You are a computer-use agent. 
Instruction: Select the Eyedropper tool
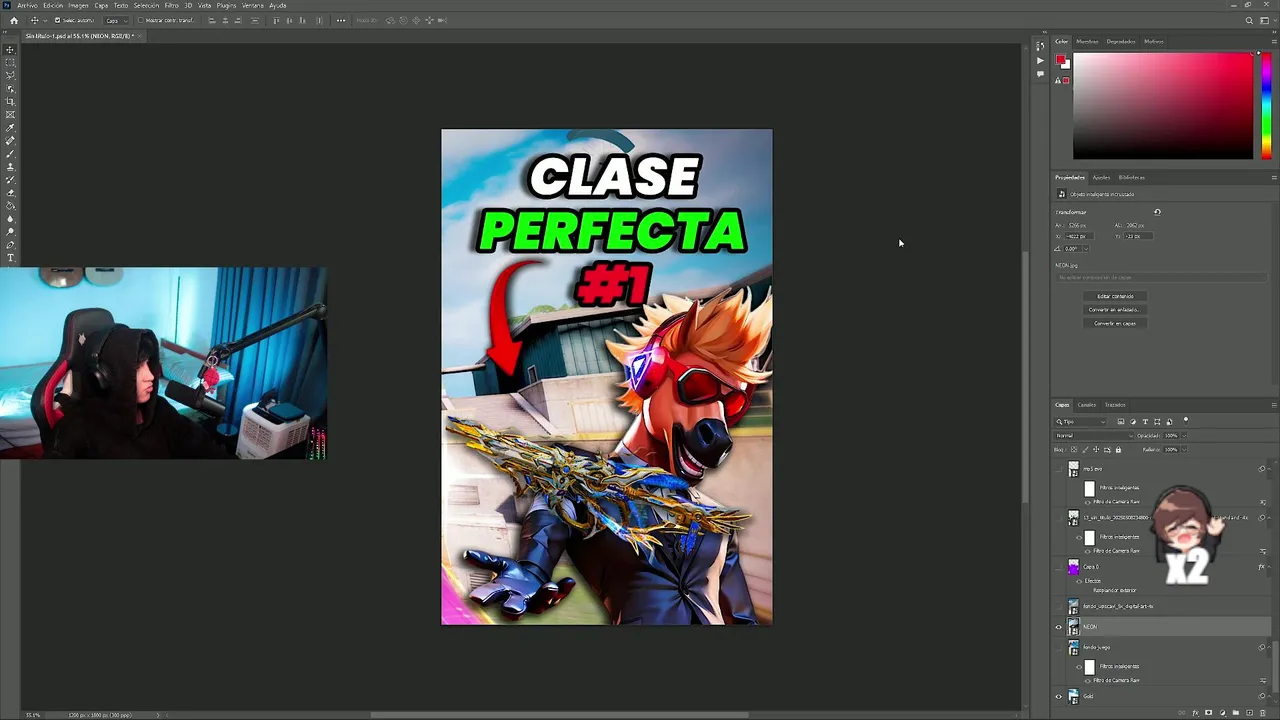click(x=10, y=128)
